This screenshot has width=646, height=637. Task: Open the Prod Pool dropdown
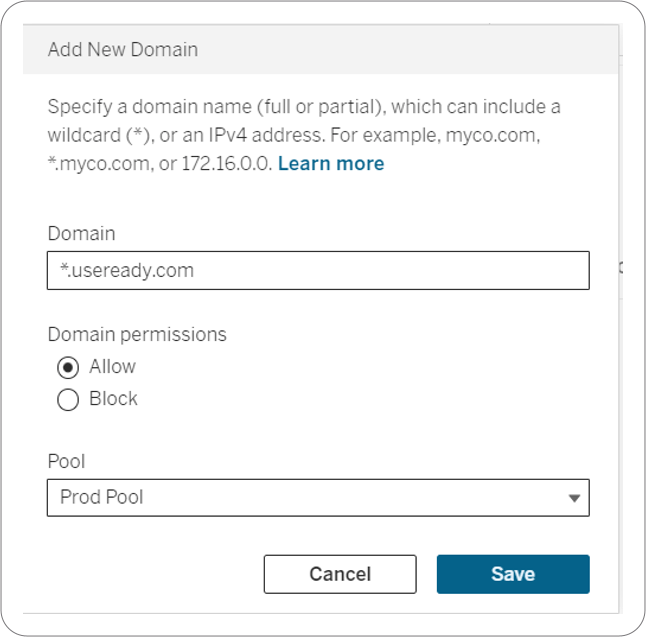pos(318,497)
